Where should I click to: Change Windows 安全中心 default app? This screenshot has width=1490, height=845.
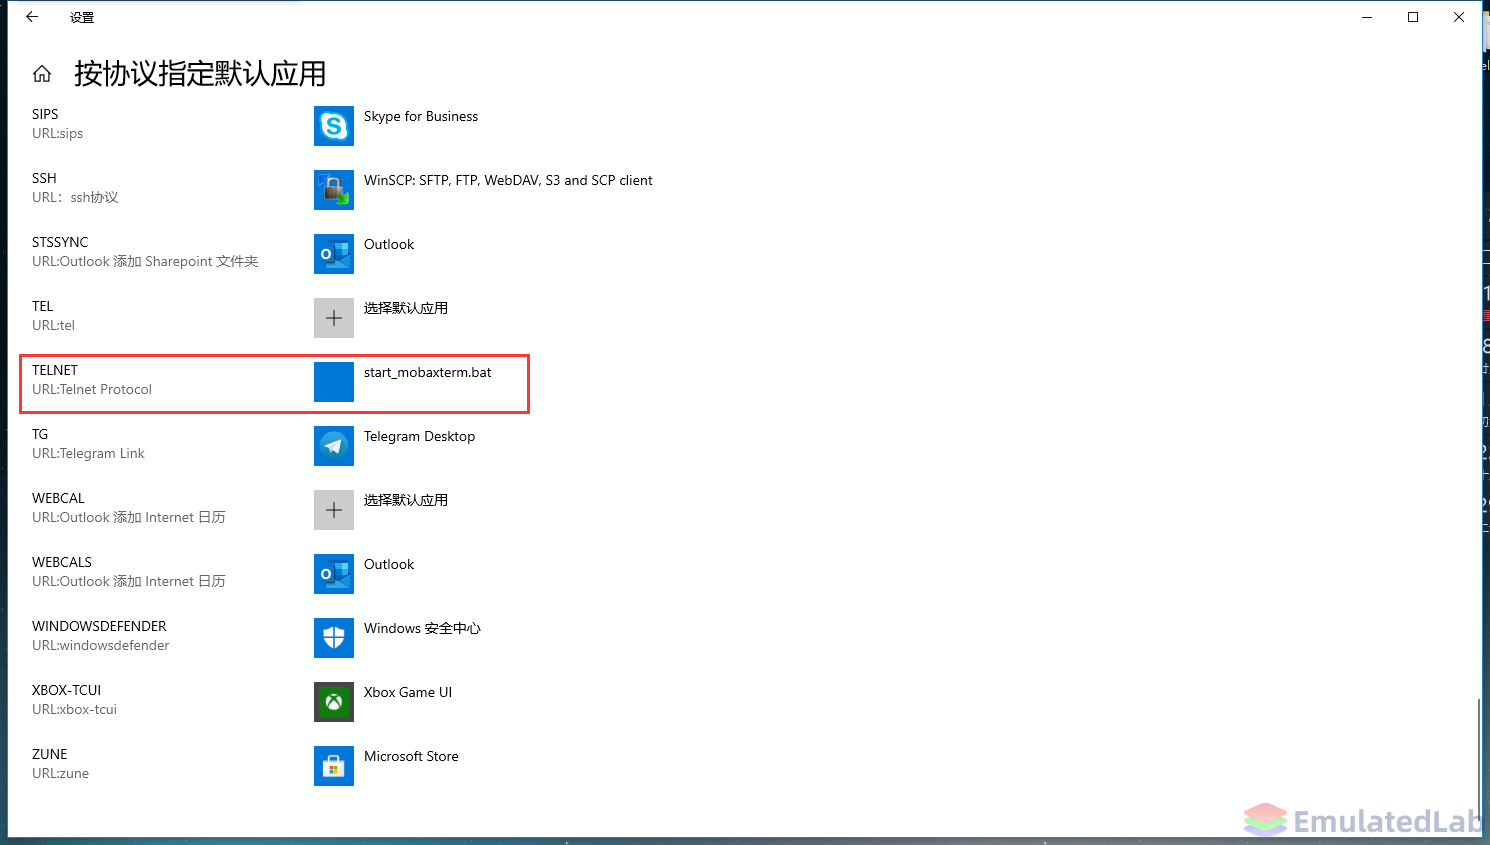tap(422, 628)
